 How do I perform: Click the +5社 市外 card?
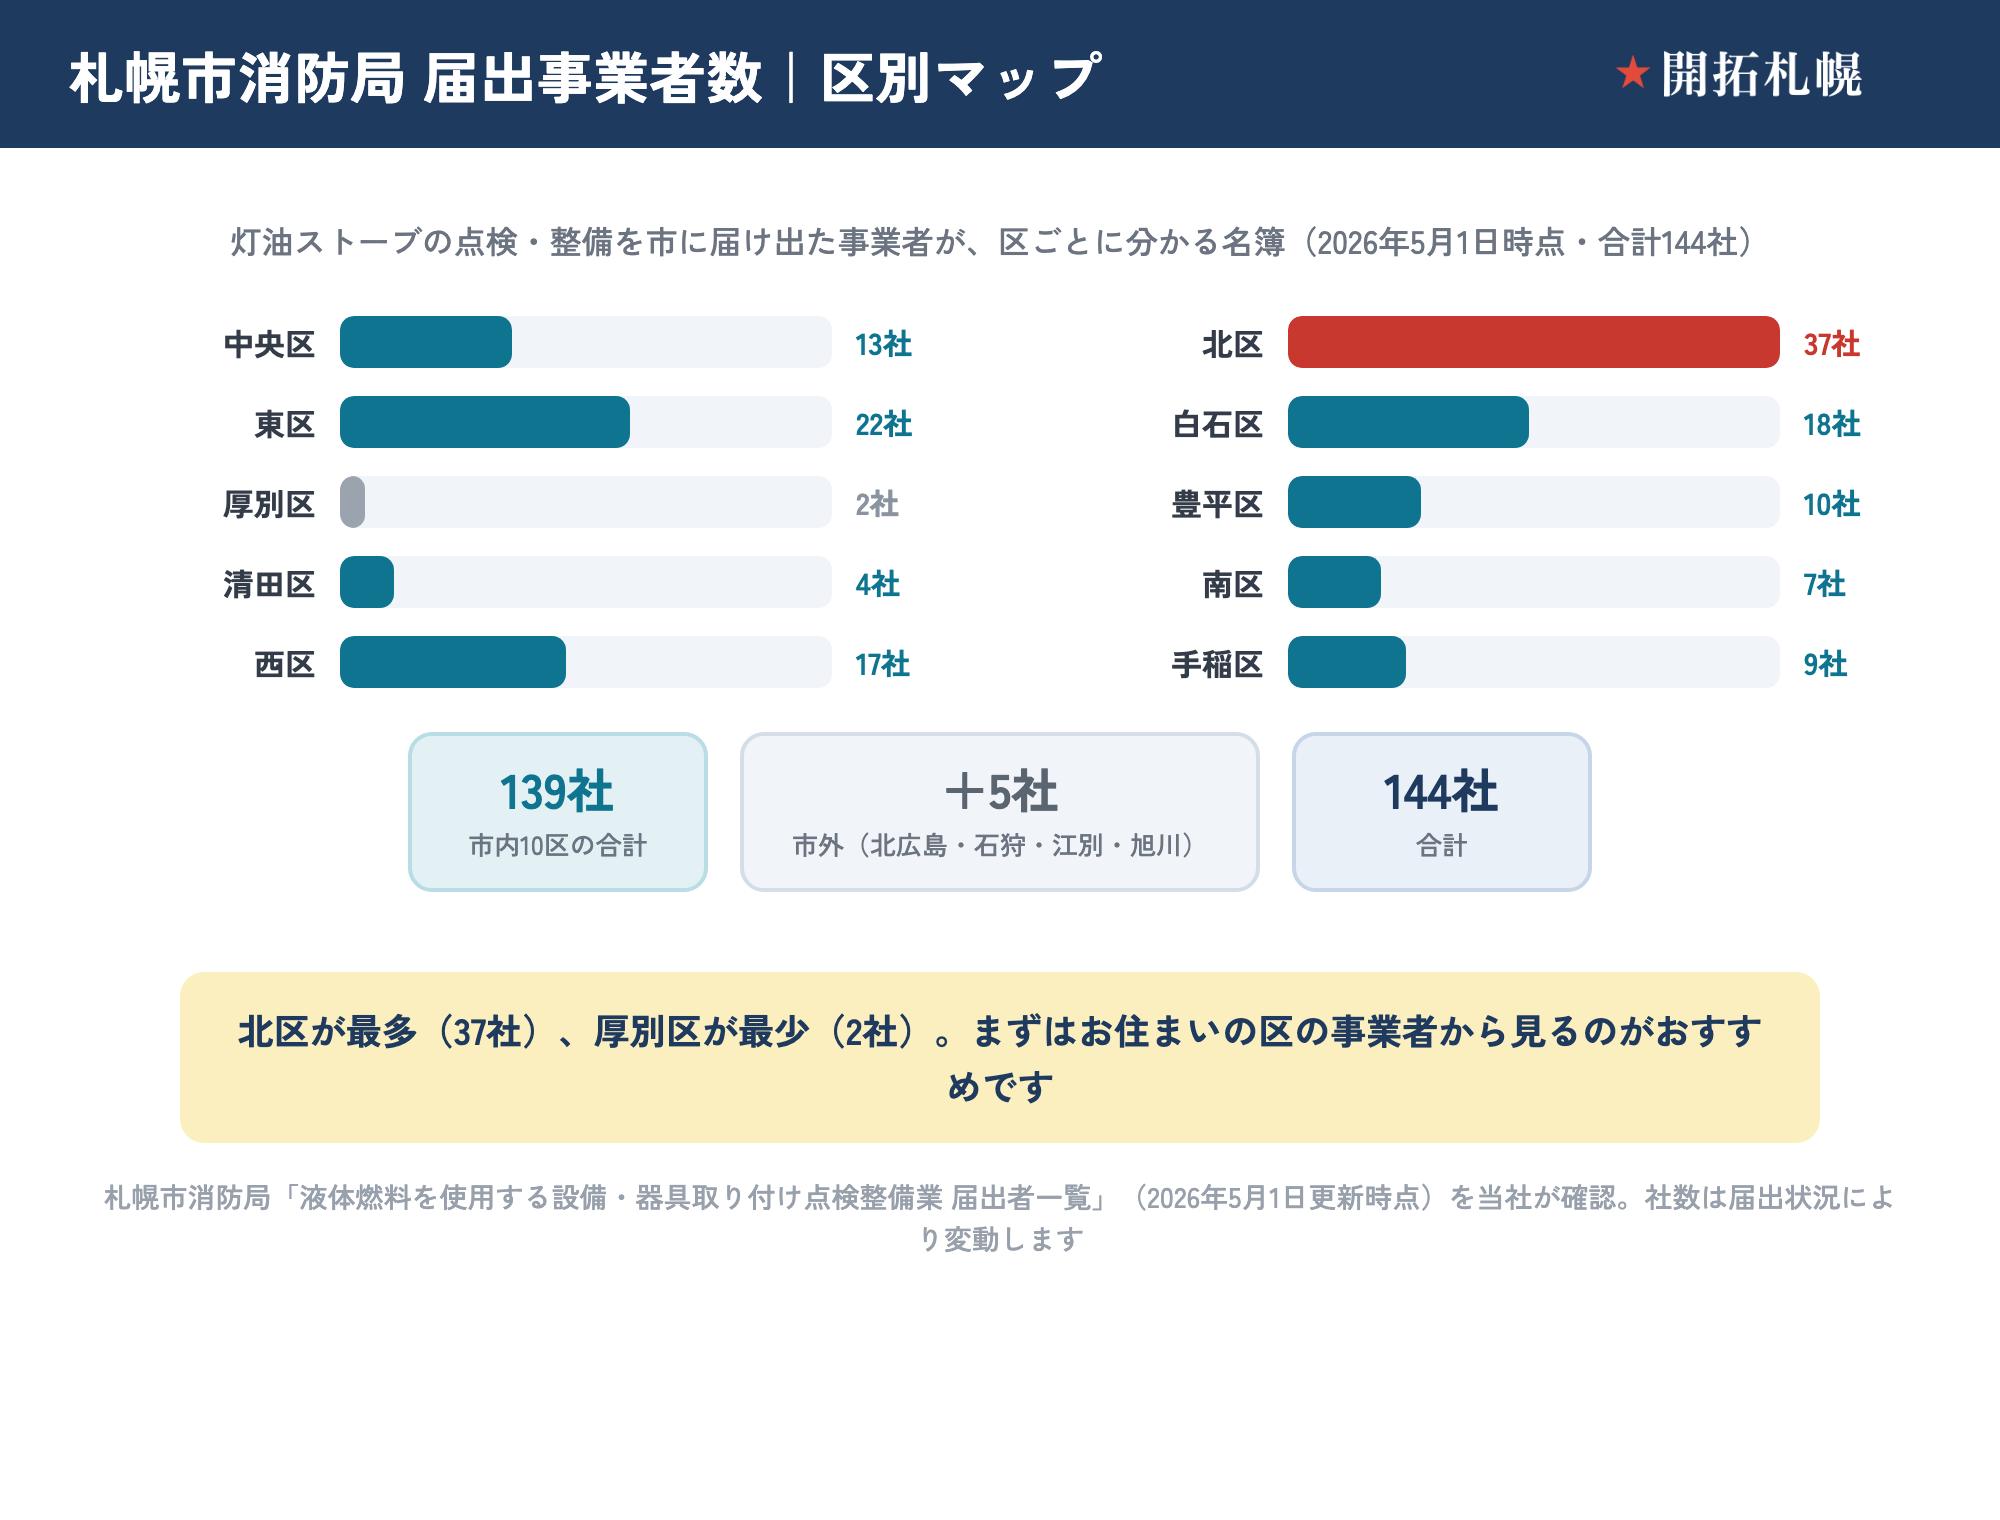(x=1000, y=811)
